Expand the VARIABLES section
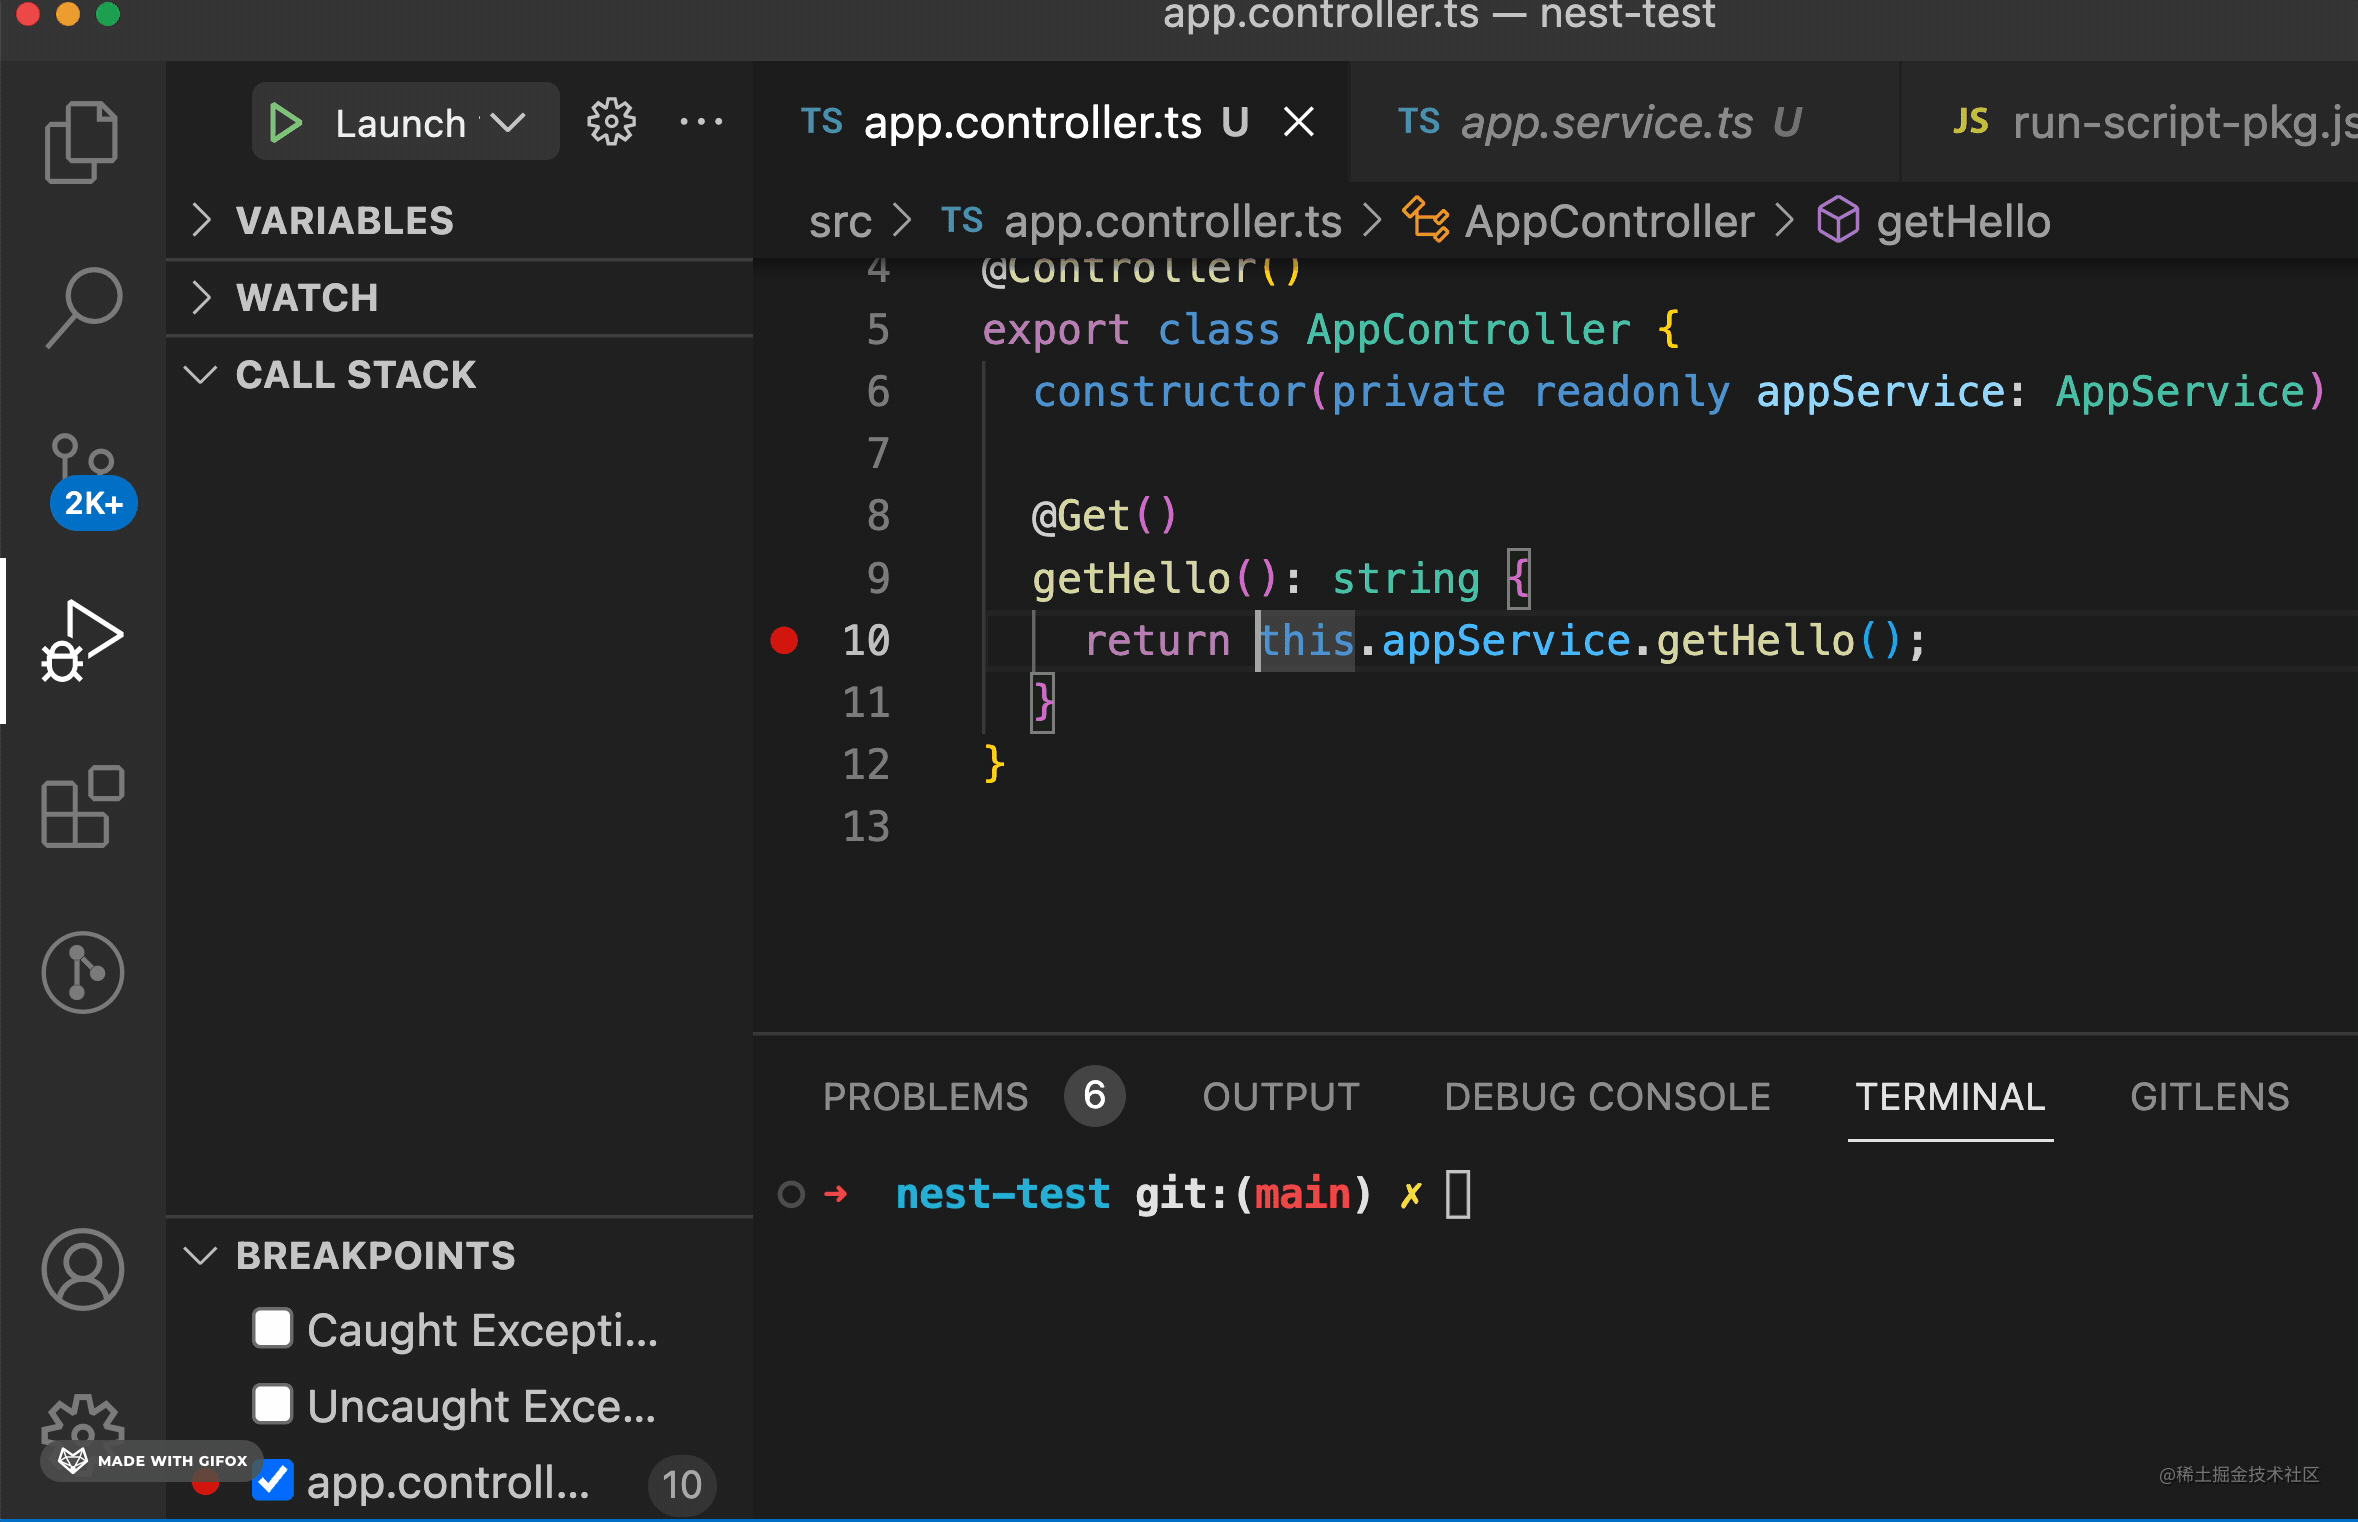The width and height of the screenshot is (2358, 1522). pyautogui.click(x=344, y=220)
